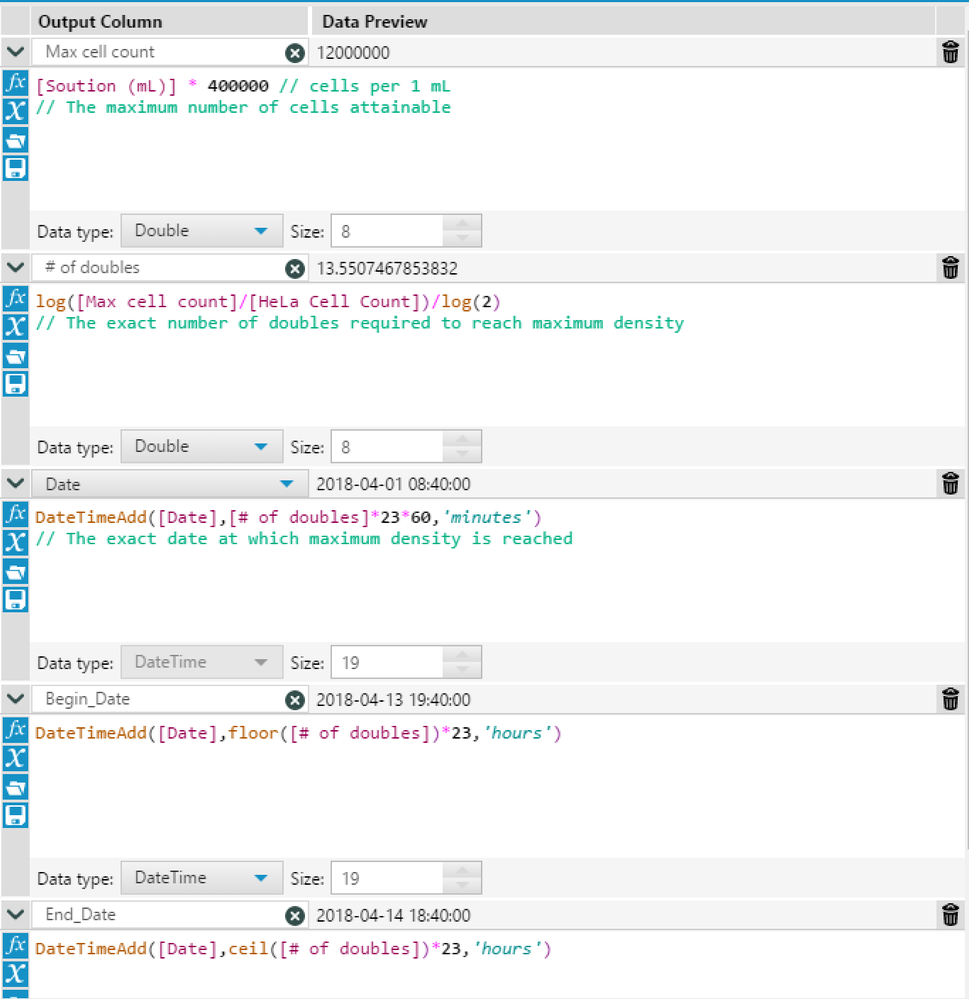Open saved expressions folder for Date expression
This screenshot has height=999, width=969.
tap(15, 571)
